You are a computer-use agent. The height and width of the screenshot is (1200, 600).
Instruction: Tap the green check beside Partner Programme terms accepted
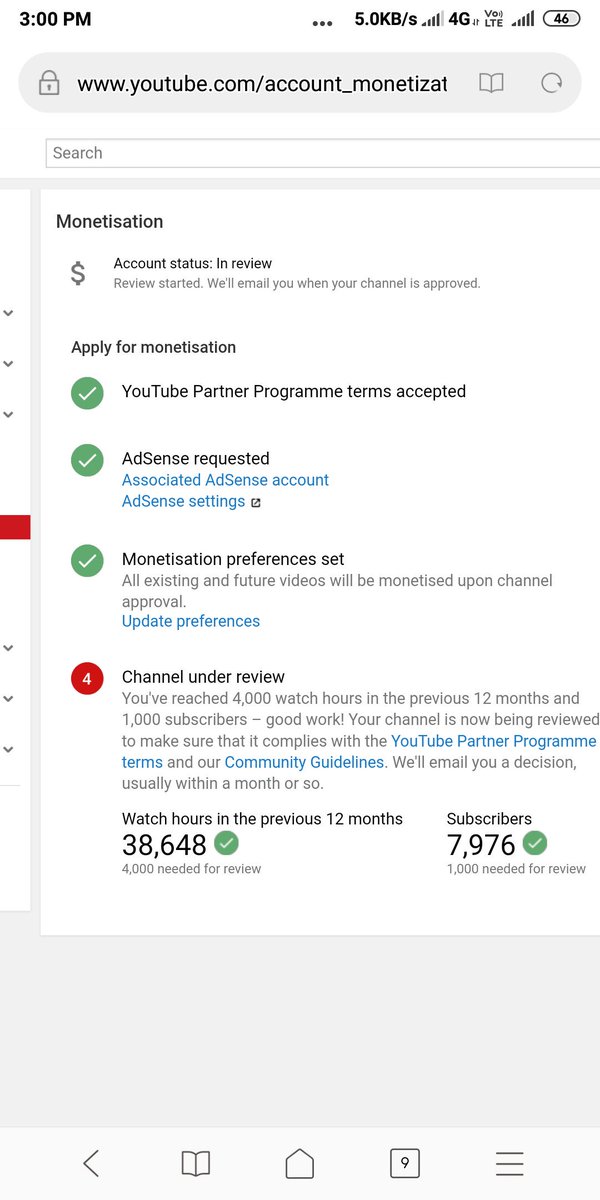[x=88, y=392]
